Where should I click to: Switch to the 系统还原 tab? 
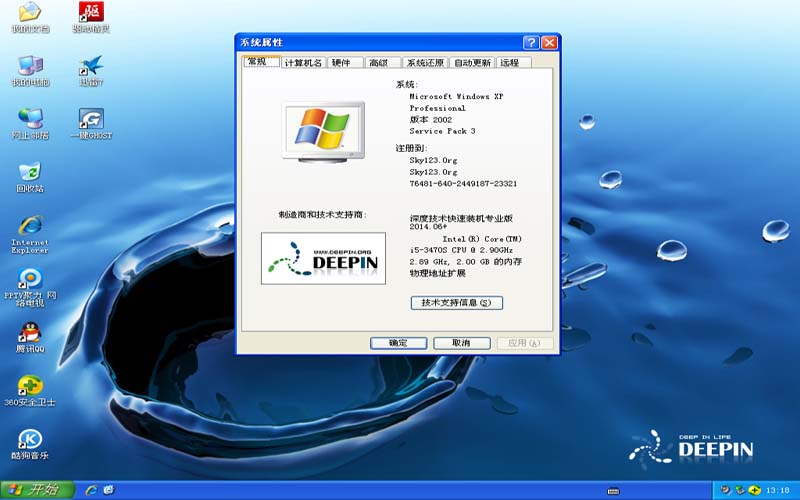tap(425, 62)
